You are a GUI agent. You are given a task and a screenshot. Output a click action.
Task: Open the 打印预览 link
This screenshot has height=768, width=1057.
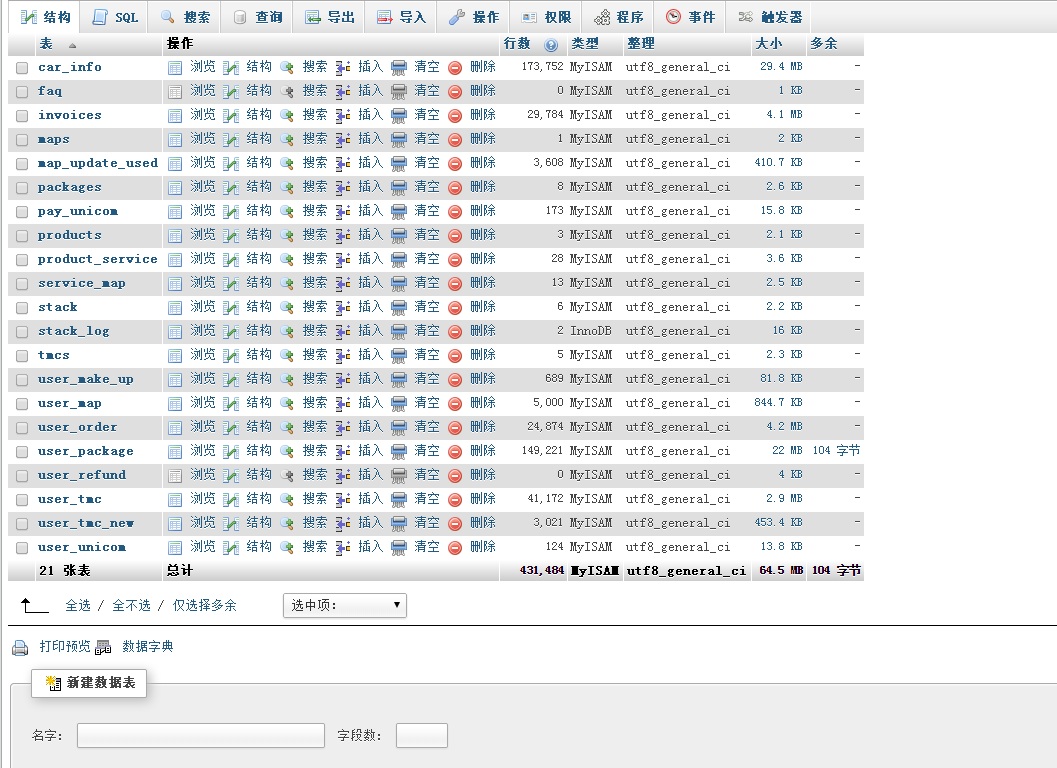click(x=65, y=646)
